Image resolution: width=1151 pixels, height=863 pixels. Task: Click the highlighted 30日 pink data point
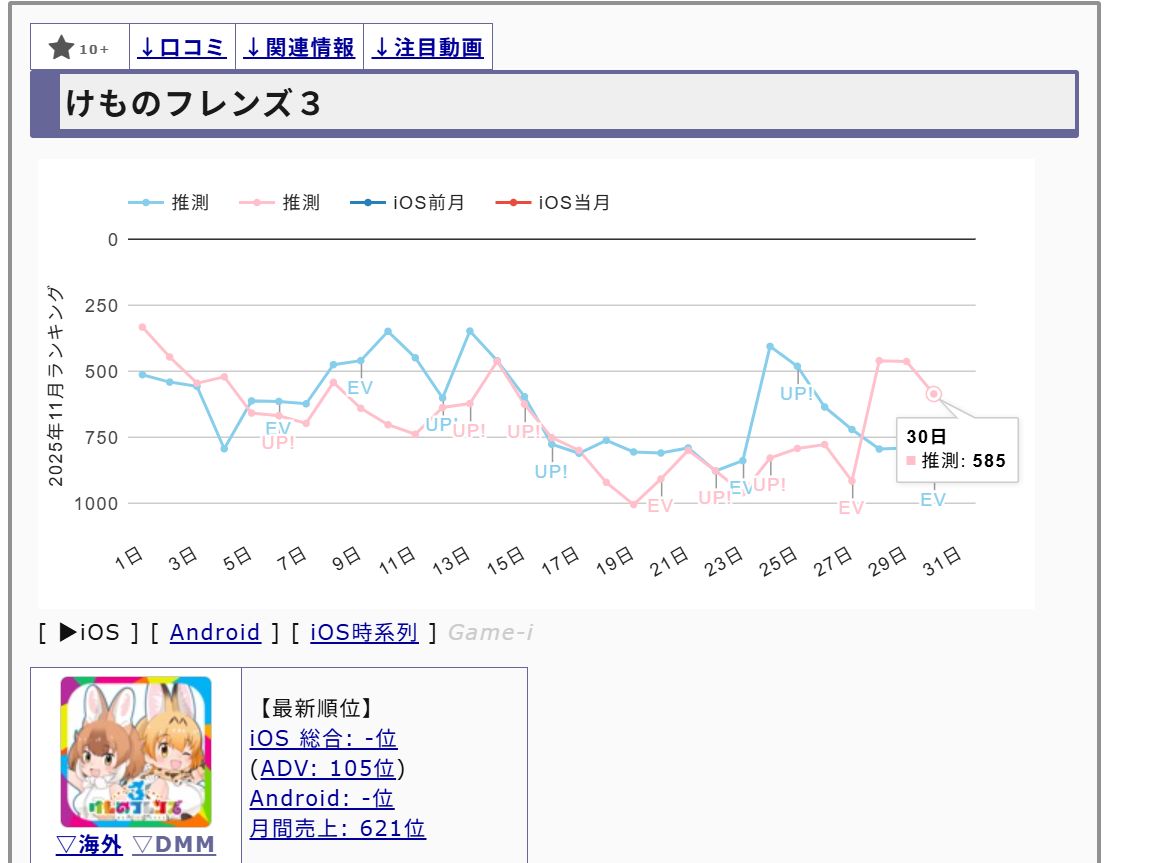tap(934, 394)
